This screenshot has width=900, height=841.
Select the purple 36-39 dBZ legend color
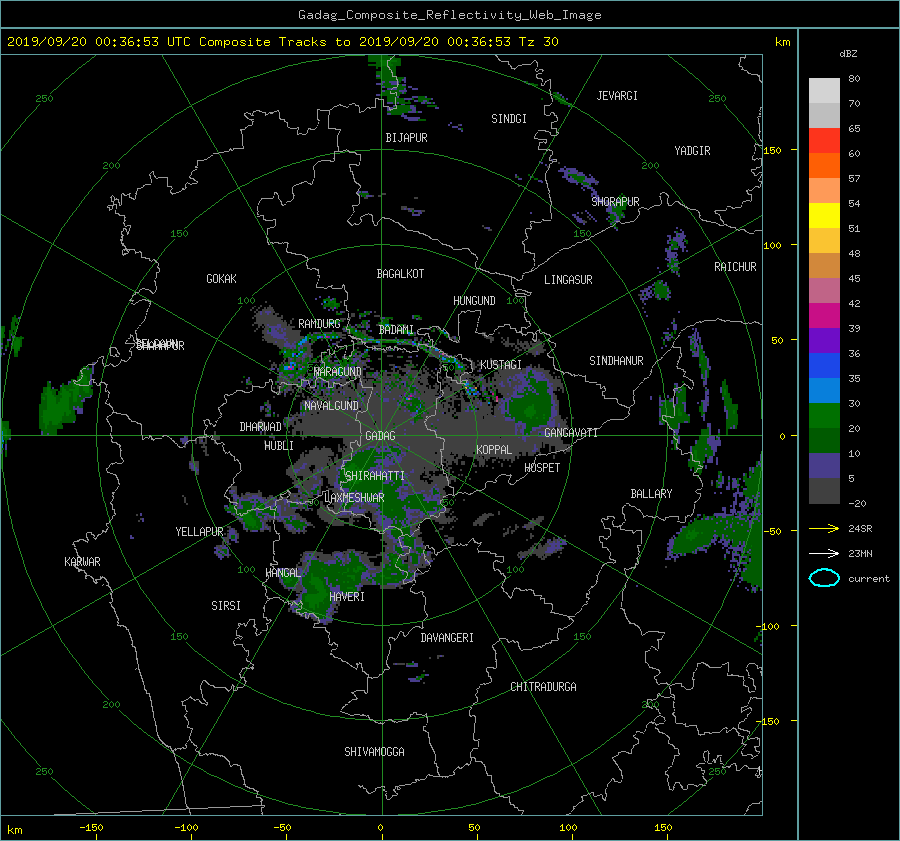(824, 340)
